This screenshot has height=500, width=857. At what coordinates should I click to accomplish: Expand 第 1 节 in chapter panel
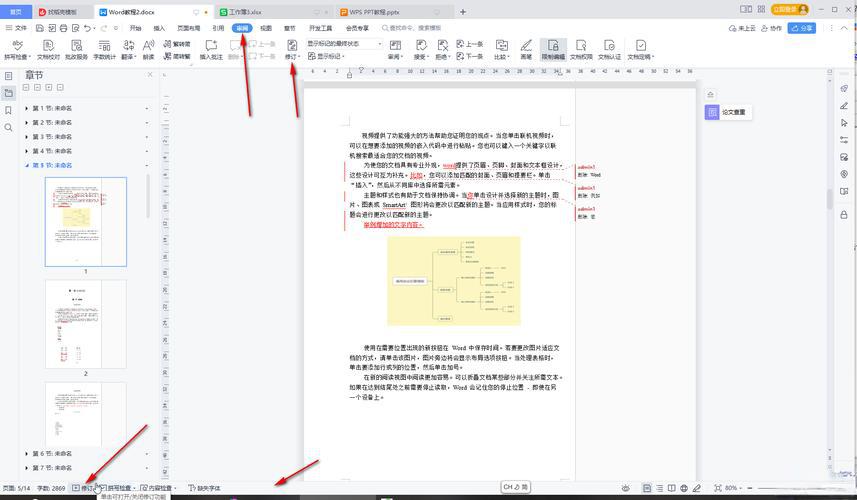[26, 108]
